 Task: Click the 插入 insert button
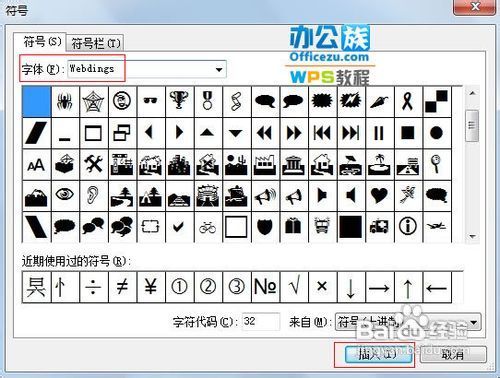pyautogui.click(x=378, y=354)
